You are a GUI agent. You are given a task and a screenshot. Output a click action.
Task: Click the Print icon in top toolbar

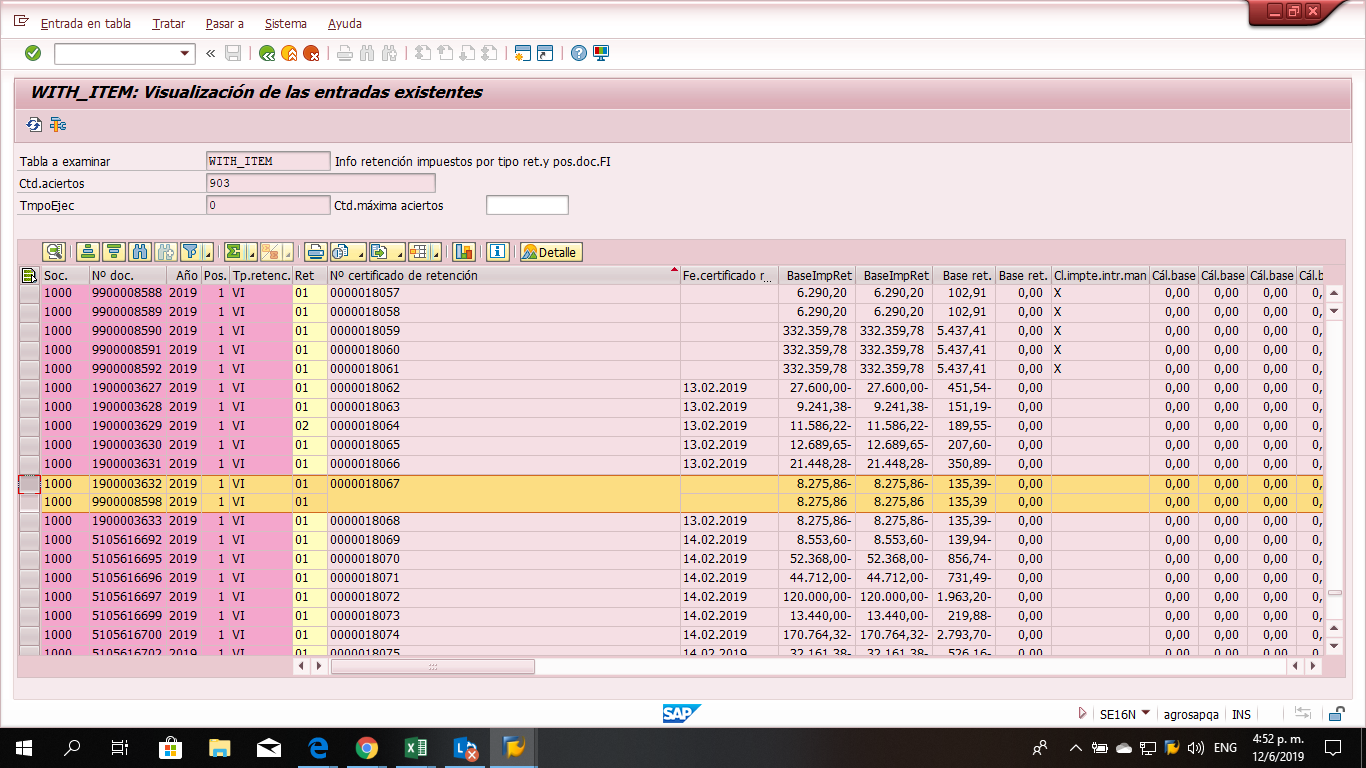pos(345,53)
